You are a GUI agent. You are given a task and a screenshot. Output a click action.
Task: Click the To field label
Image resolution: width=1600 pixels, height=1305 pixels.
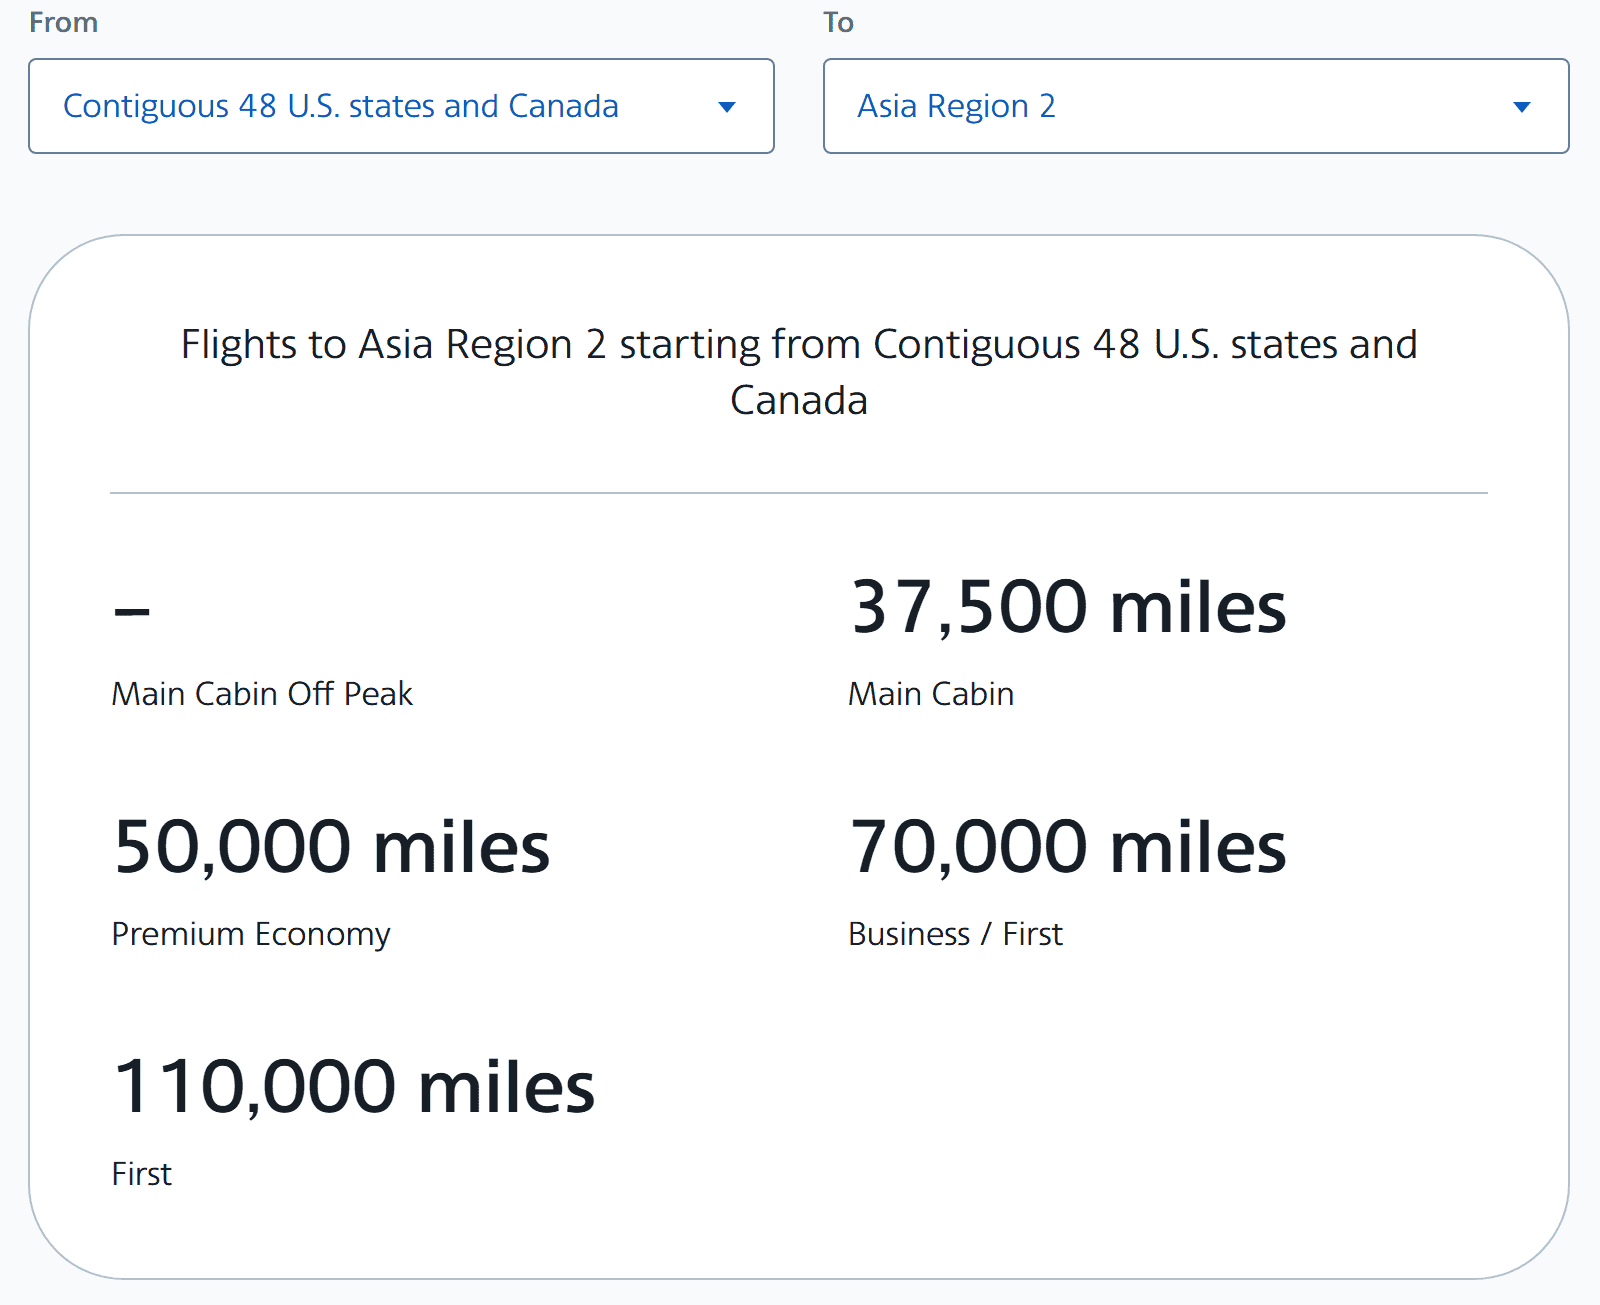(x=840, y=21)
